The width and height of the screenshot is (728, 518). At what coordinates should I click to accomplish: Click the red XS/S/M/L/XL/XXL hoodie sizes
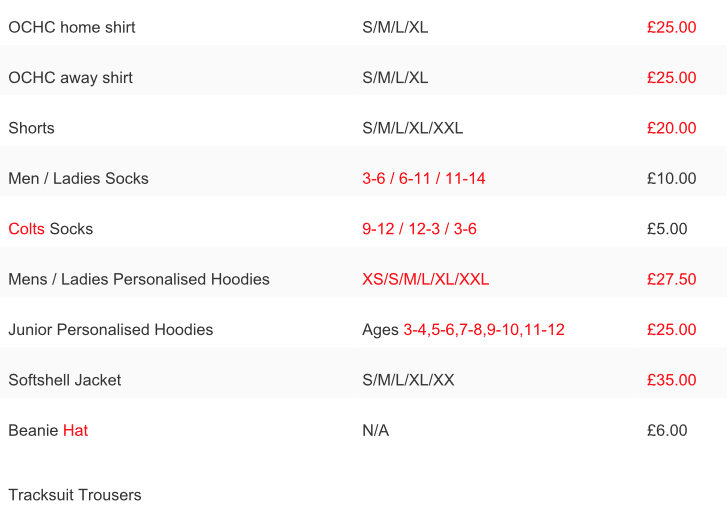[x=425, y=279]
